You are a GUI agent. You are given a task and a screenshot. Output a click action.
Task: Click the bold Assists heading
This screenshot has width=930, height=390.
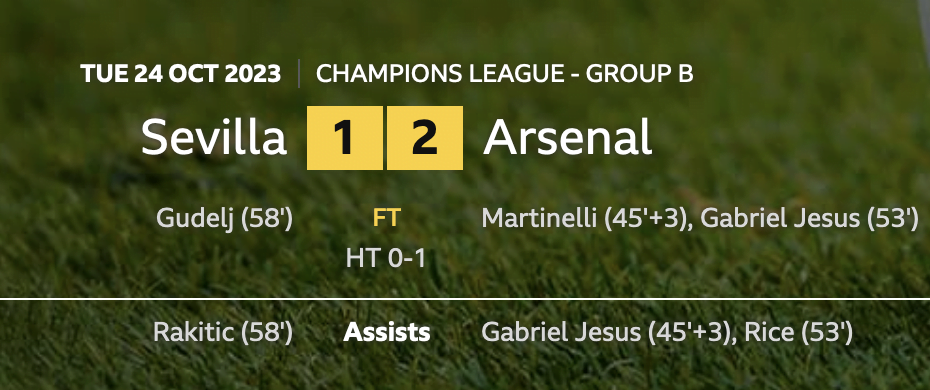387,333
